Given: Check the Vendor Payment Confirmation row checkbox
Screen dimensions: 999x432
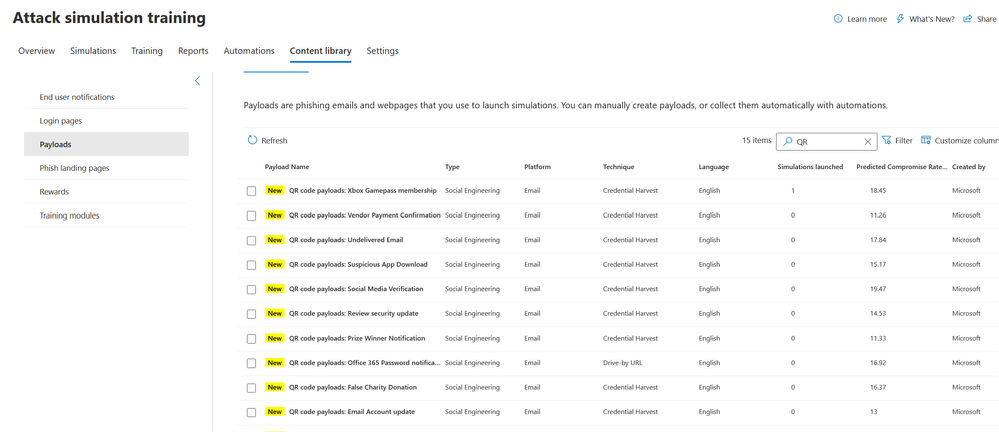Looking at the screenshot, I should click(x=252, y=216).
